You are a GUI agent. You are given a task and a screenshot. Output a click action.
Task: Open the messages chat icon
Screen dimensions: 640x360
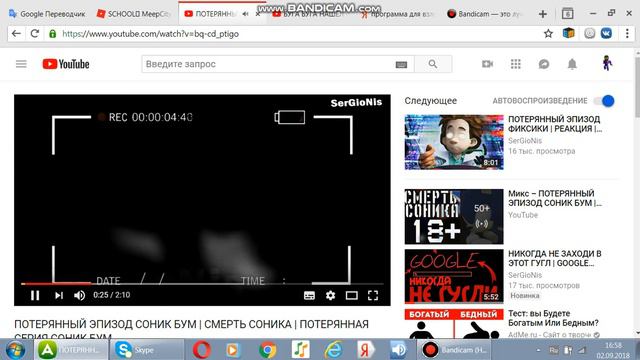pos(544,64)
